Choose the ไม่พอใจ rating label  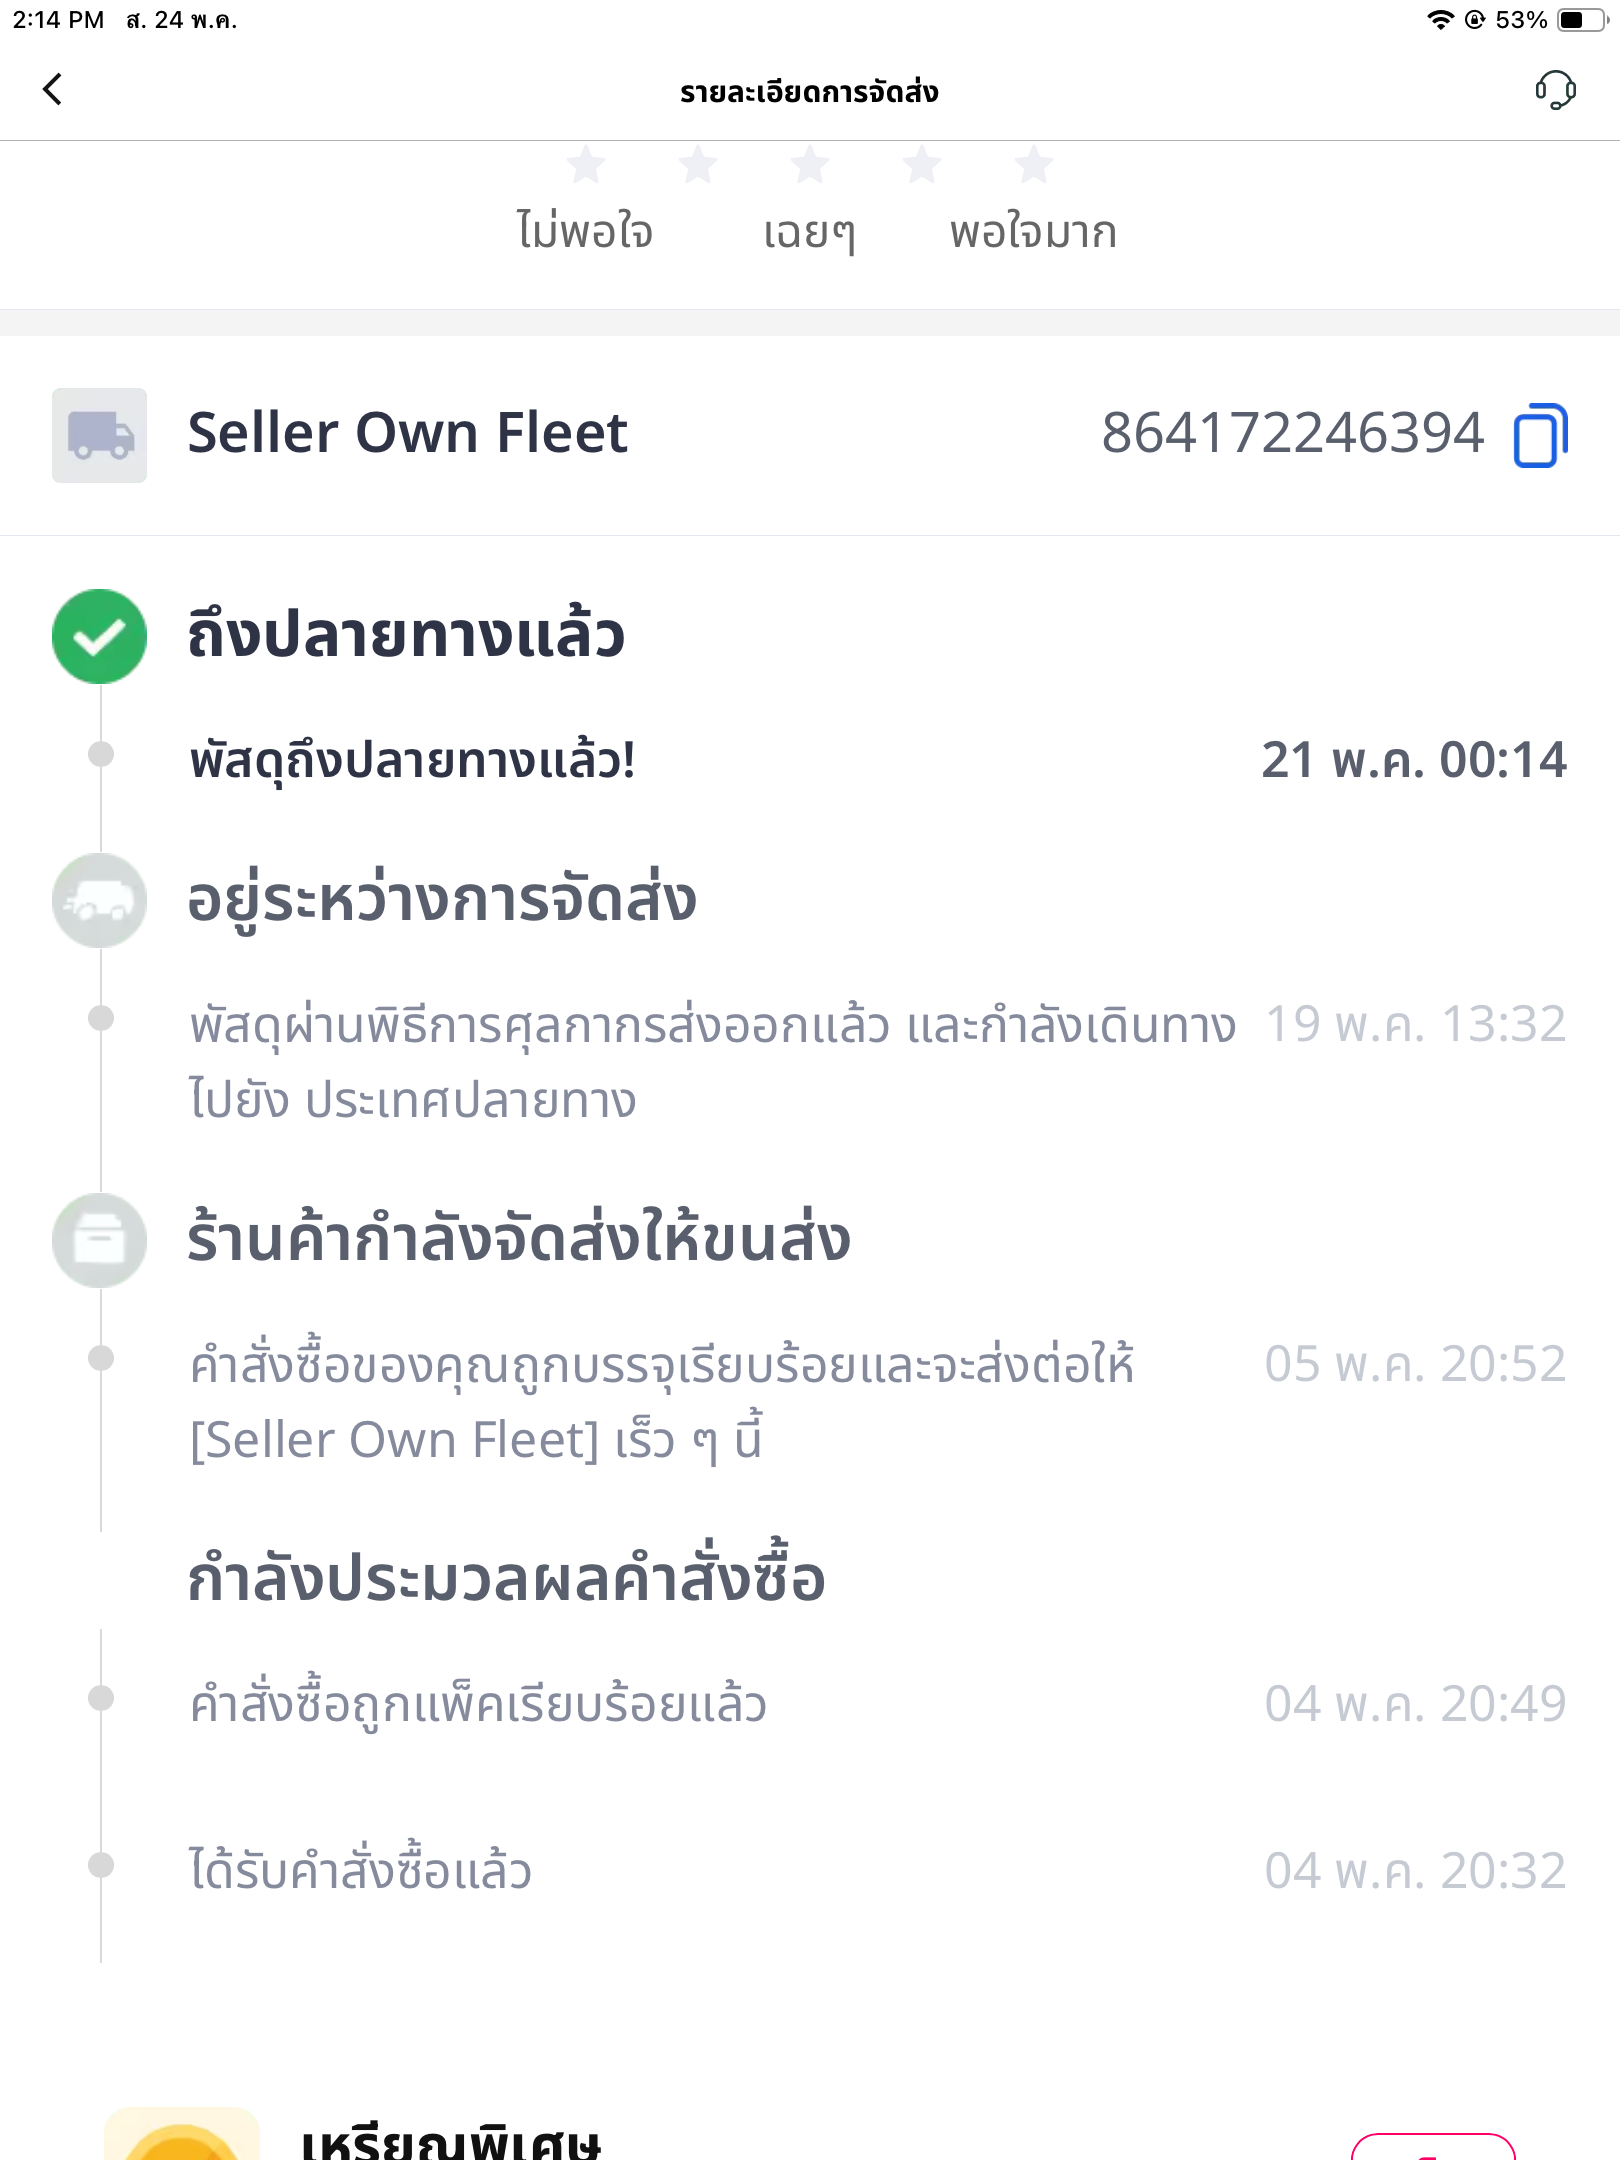click(x=585, y=232)
